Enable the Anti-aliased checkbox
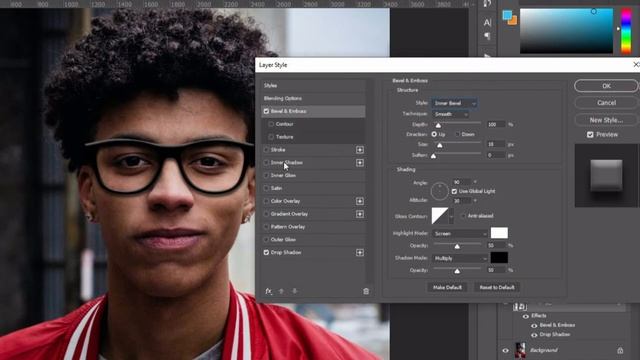The height and width of the screenshot is (360, 640). tap(463, 216)
